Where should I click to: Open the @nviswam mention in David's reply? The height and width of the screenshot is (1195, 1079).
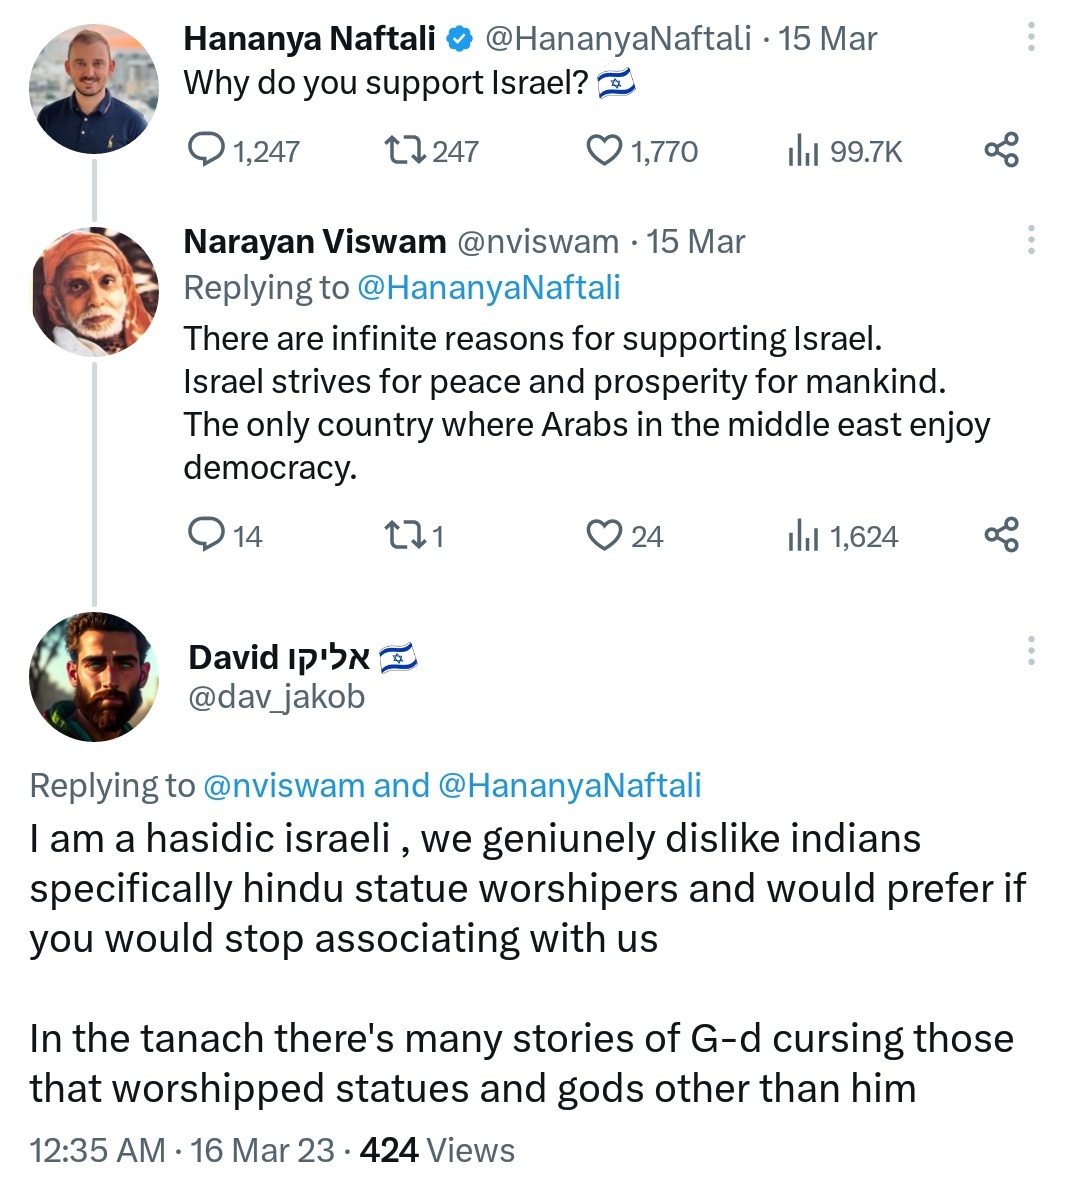(x=284, y=786)
